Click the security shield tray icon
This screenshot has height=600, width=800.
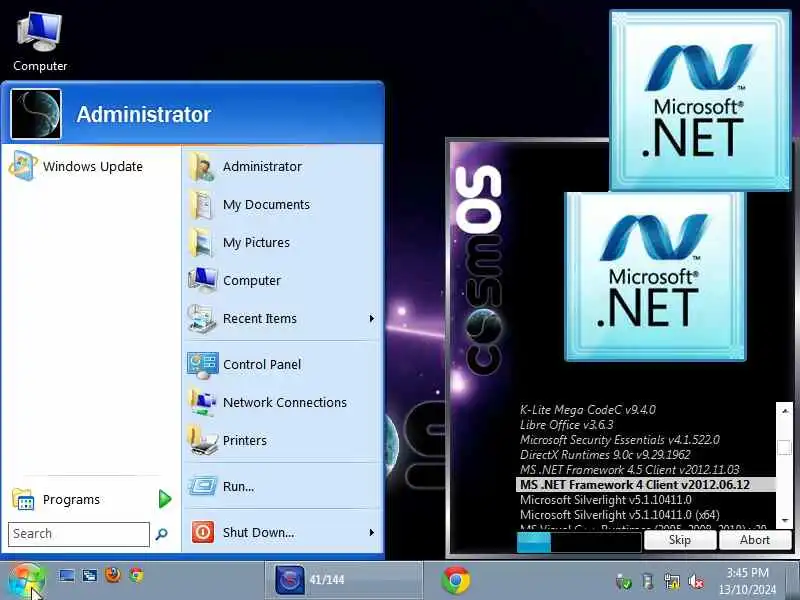623,581
